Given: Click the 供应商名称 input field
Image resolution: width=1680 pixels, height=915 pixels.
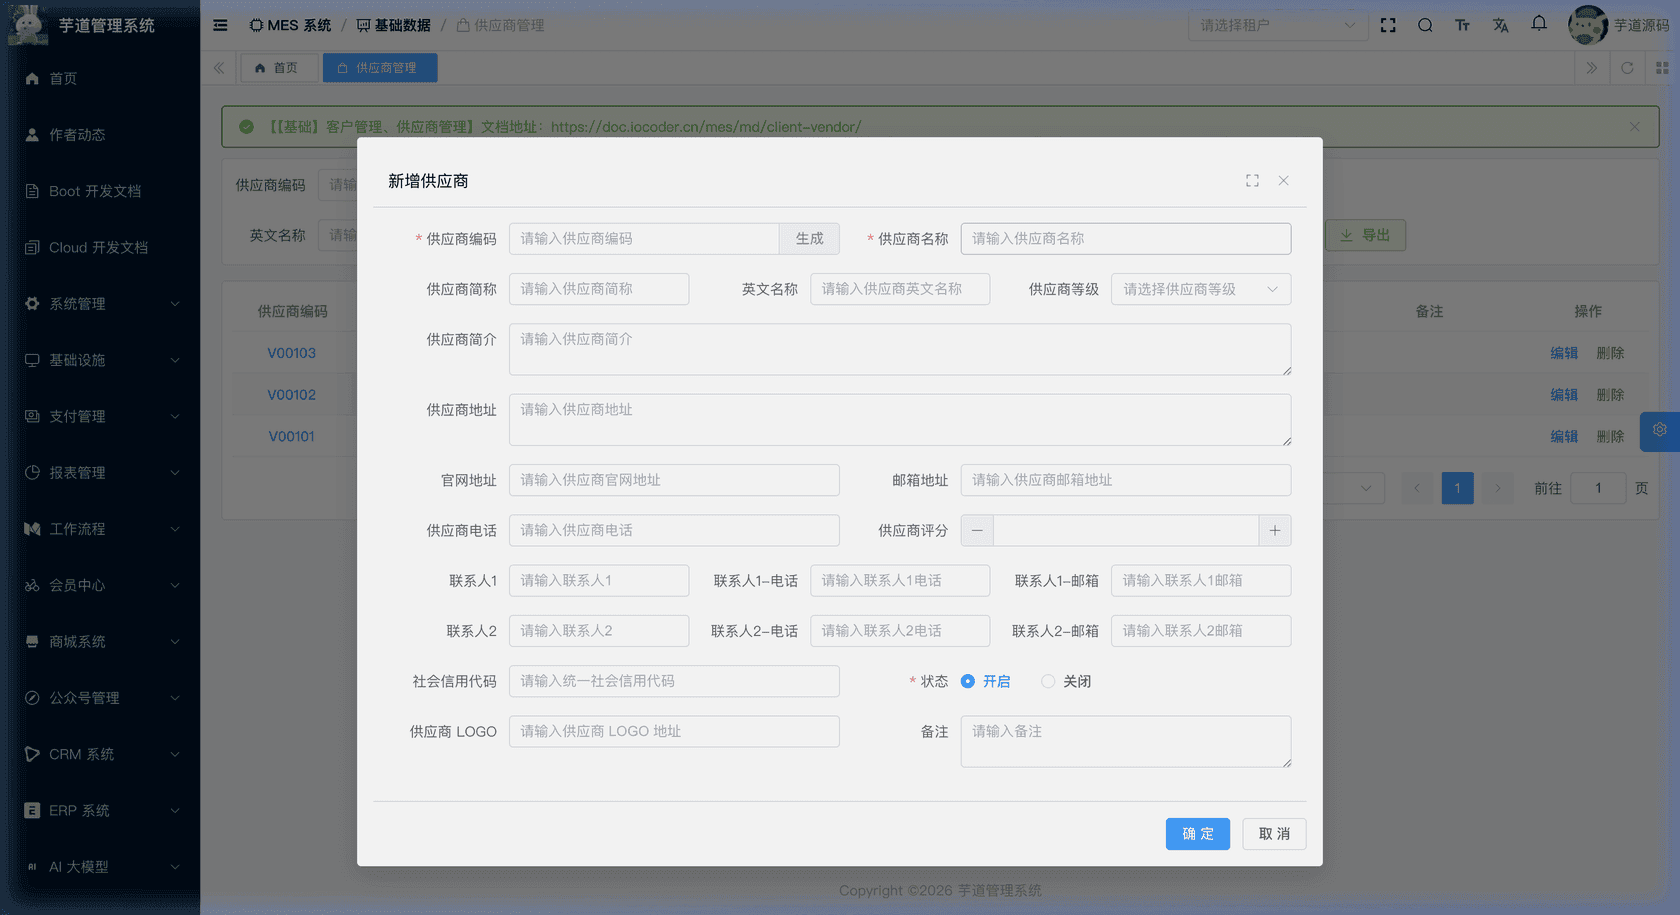Looking at the screenshot, I should point(1125,238).
